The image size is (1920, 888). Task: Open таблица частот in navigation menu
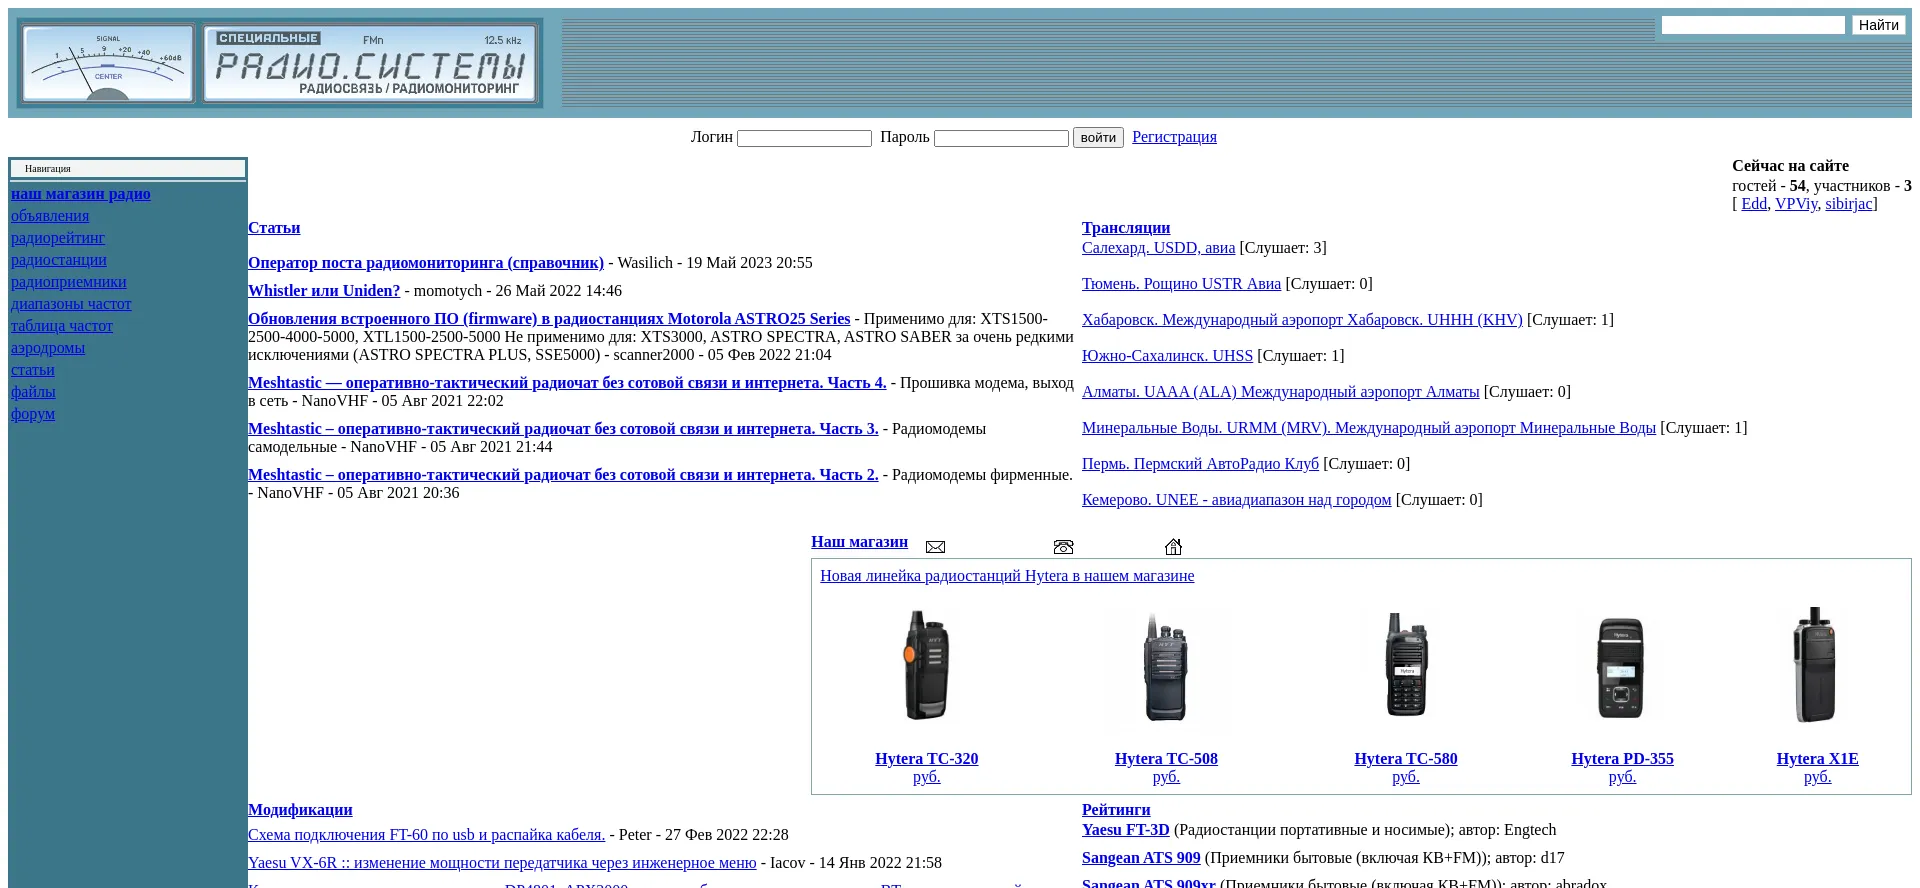click(62, 326)
